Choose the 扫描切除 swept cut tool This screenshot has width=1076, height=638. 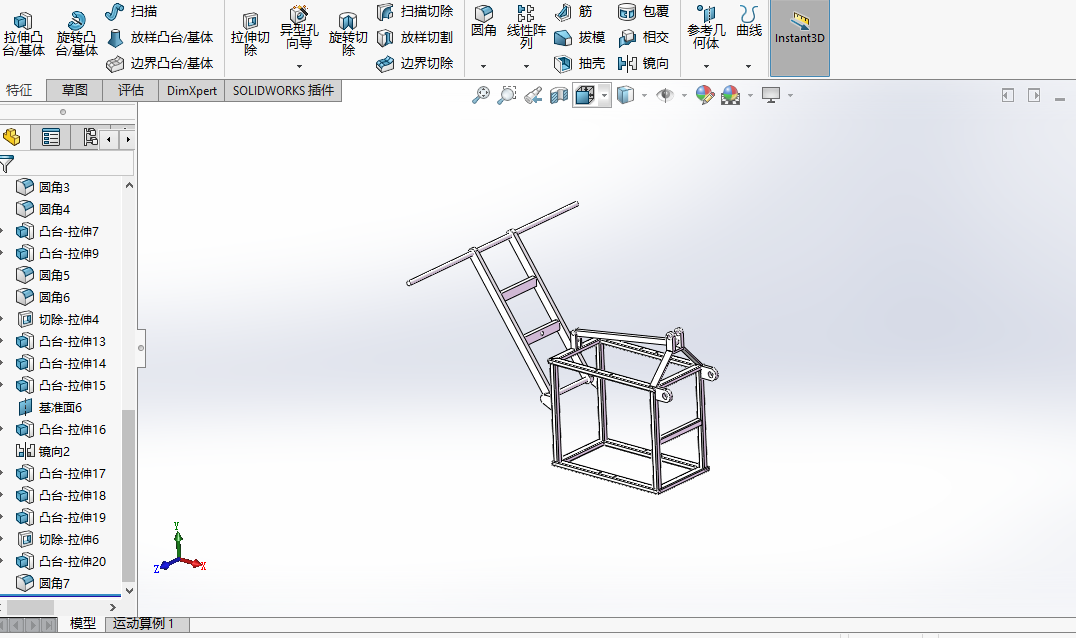(x=415, y=12)
